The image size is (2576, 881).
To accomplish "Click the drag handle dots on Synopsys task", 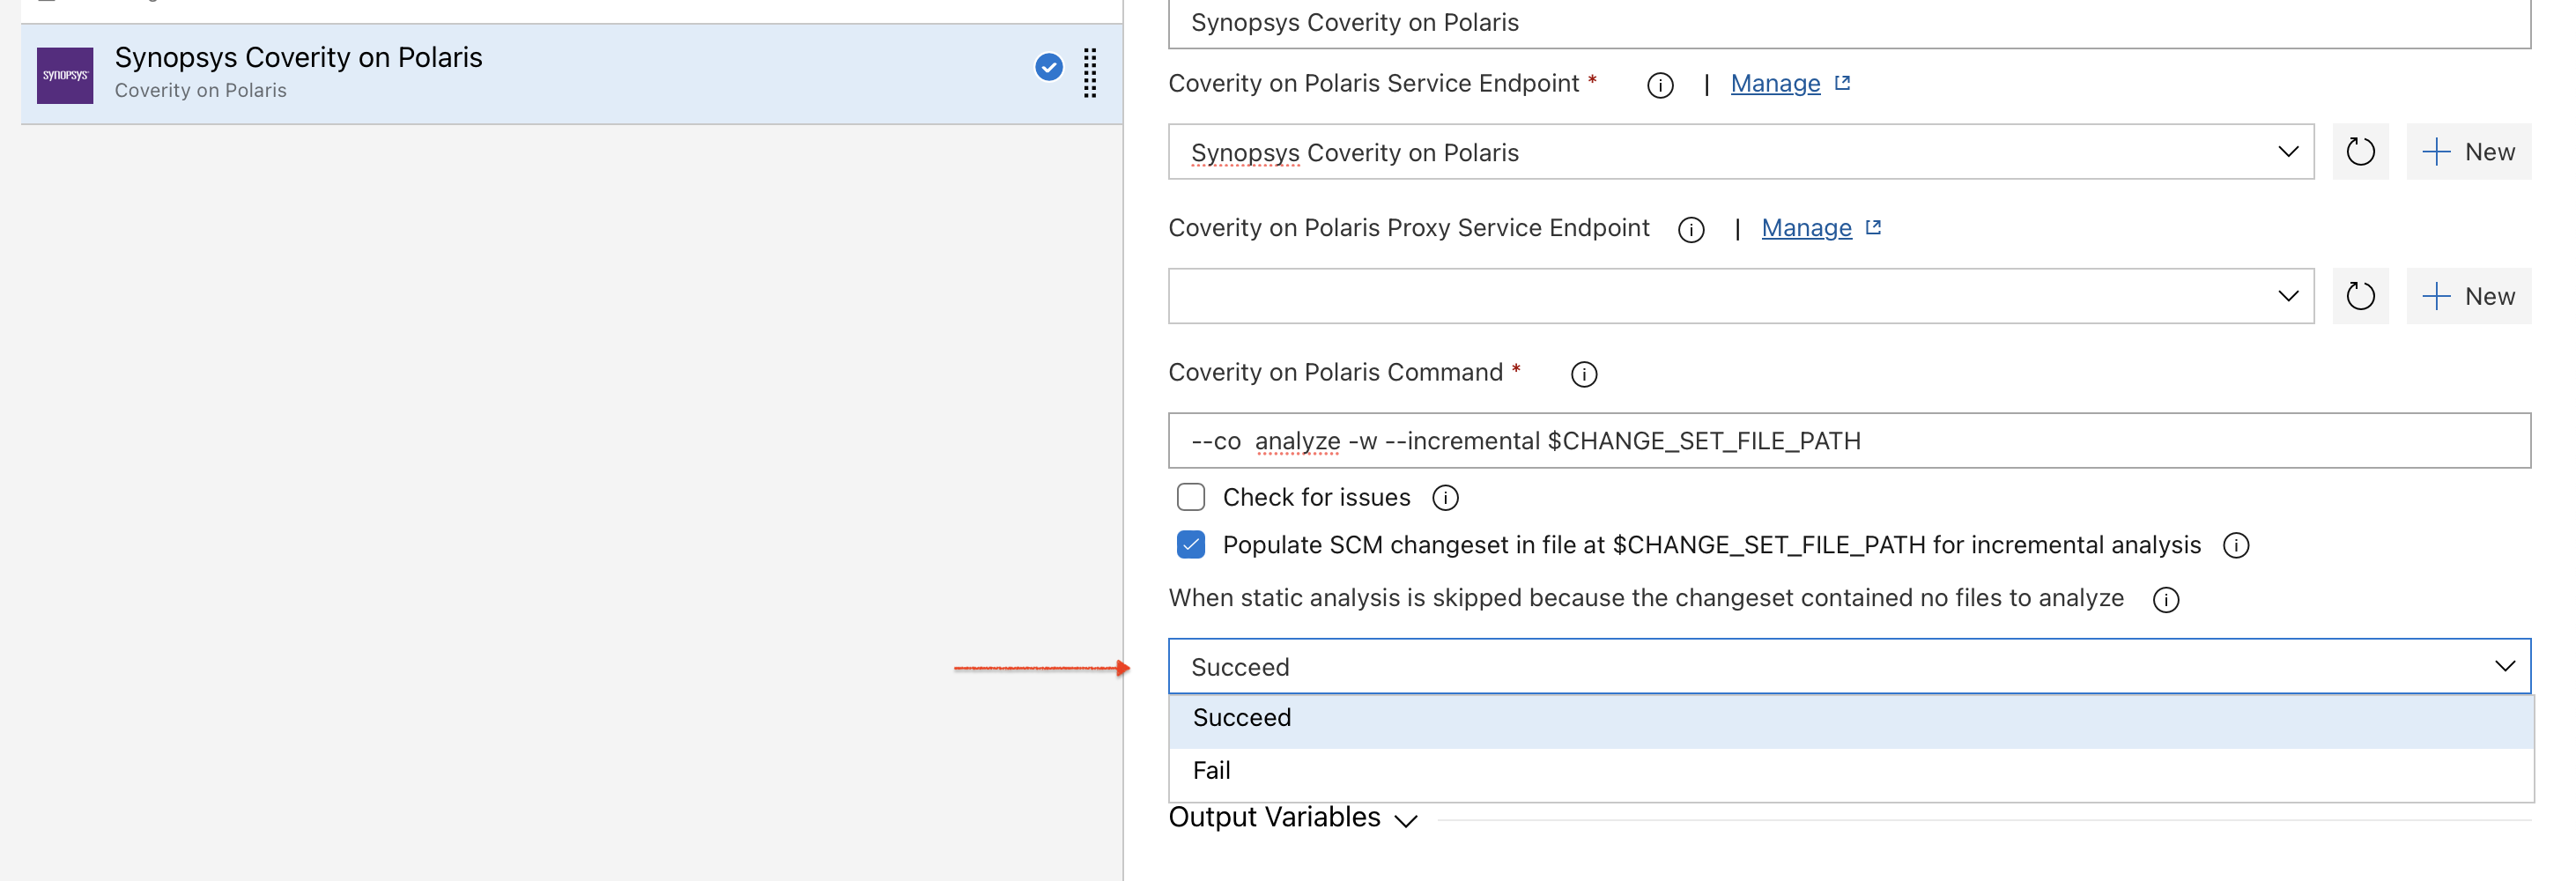I will [1090, 73].
